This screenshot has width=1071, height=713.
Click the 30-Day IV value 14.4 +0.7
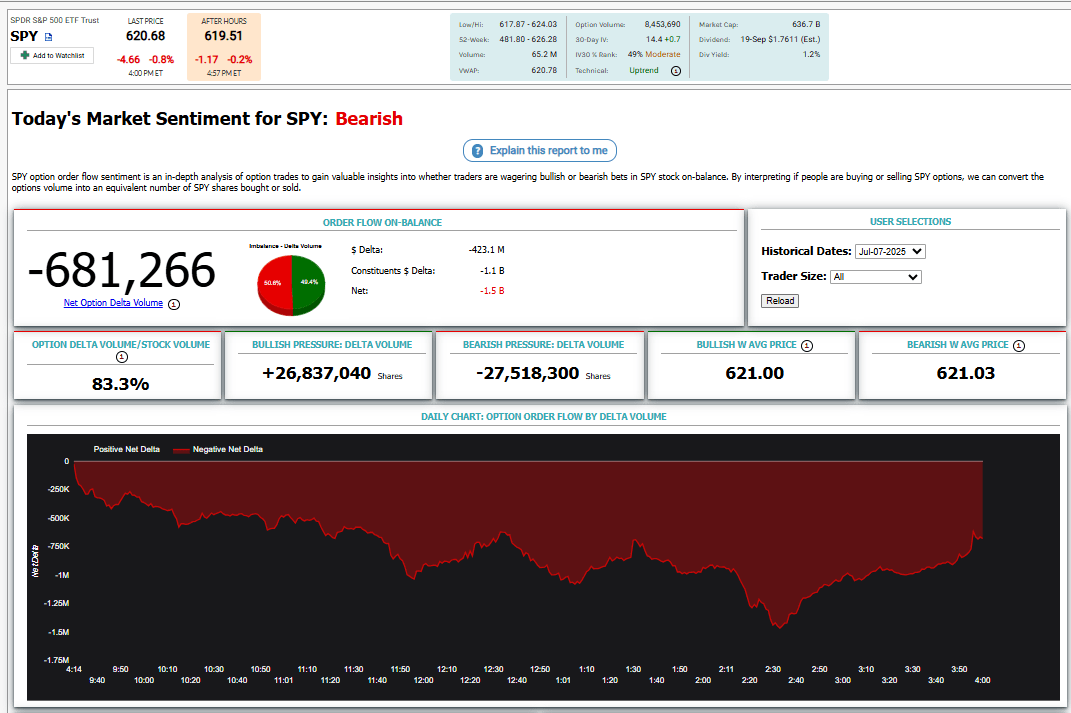pos(663,40)
